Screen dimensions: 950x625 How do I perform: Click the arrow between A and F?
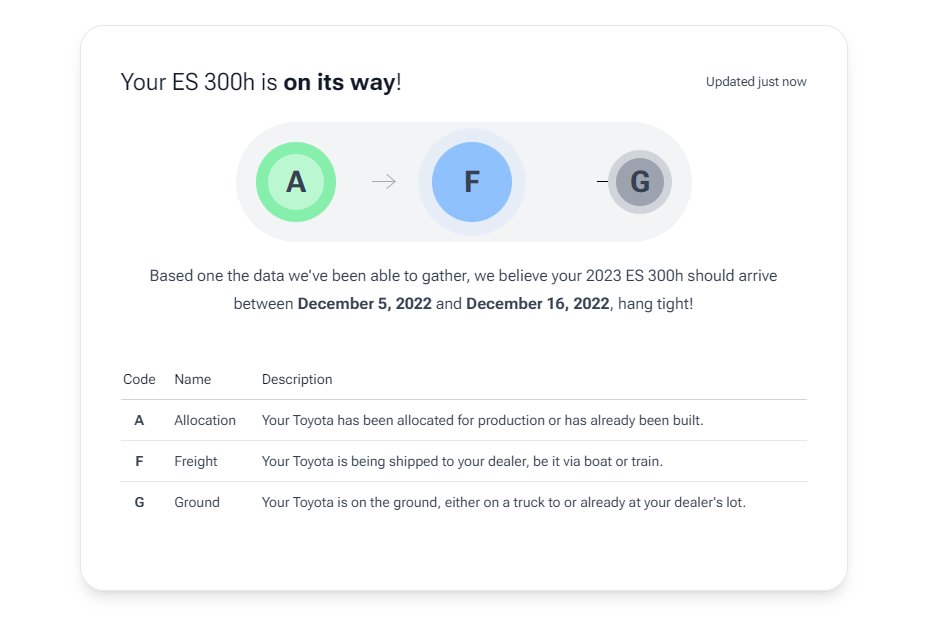pyautogui.click(x=384, y=181)
